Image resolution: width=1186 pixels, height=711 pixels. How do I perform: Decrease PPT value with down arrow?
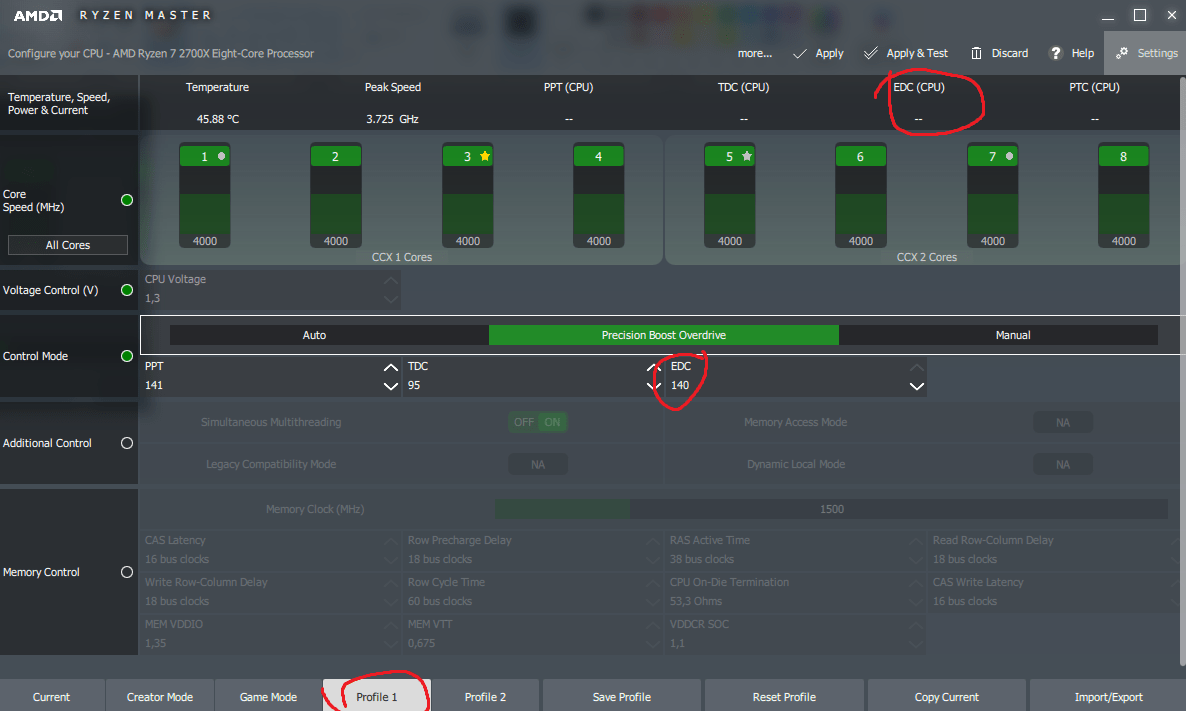pos(390,387)
